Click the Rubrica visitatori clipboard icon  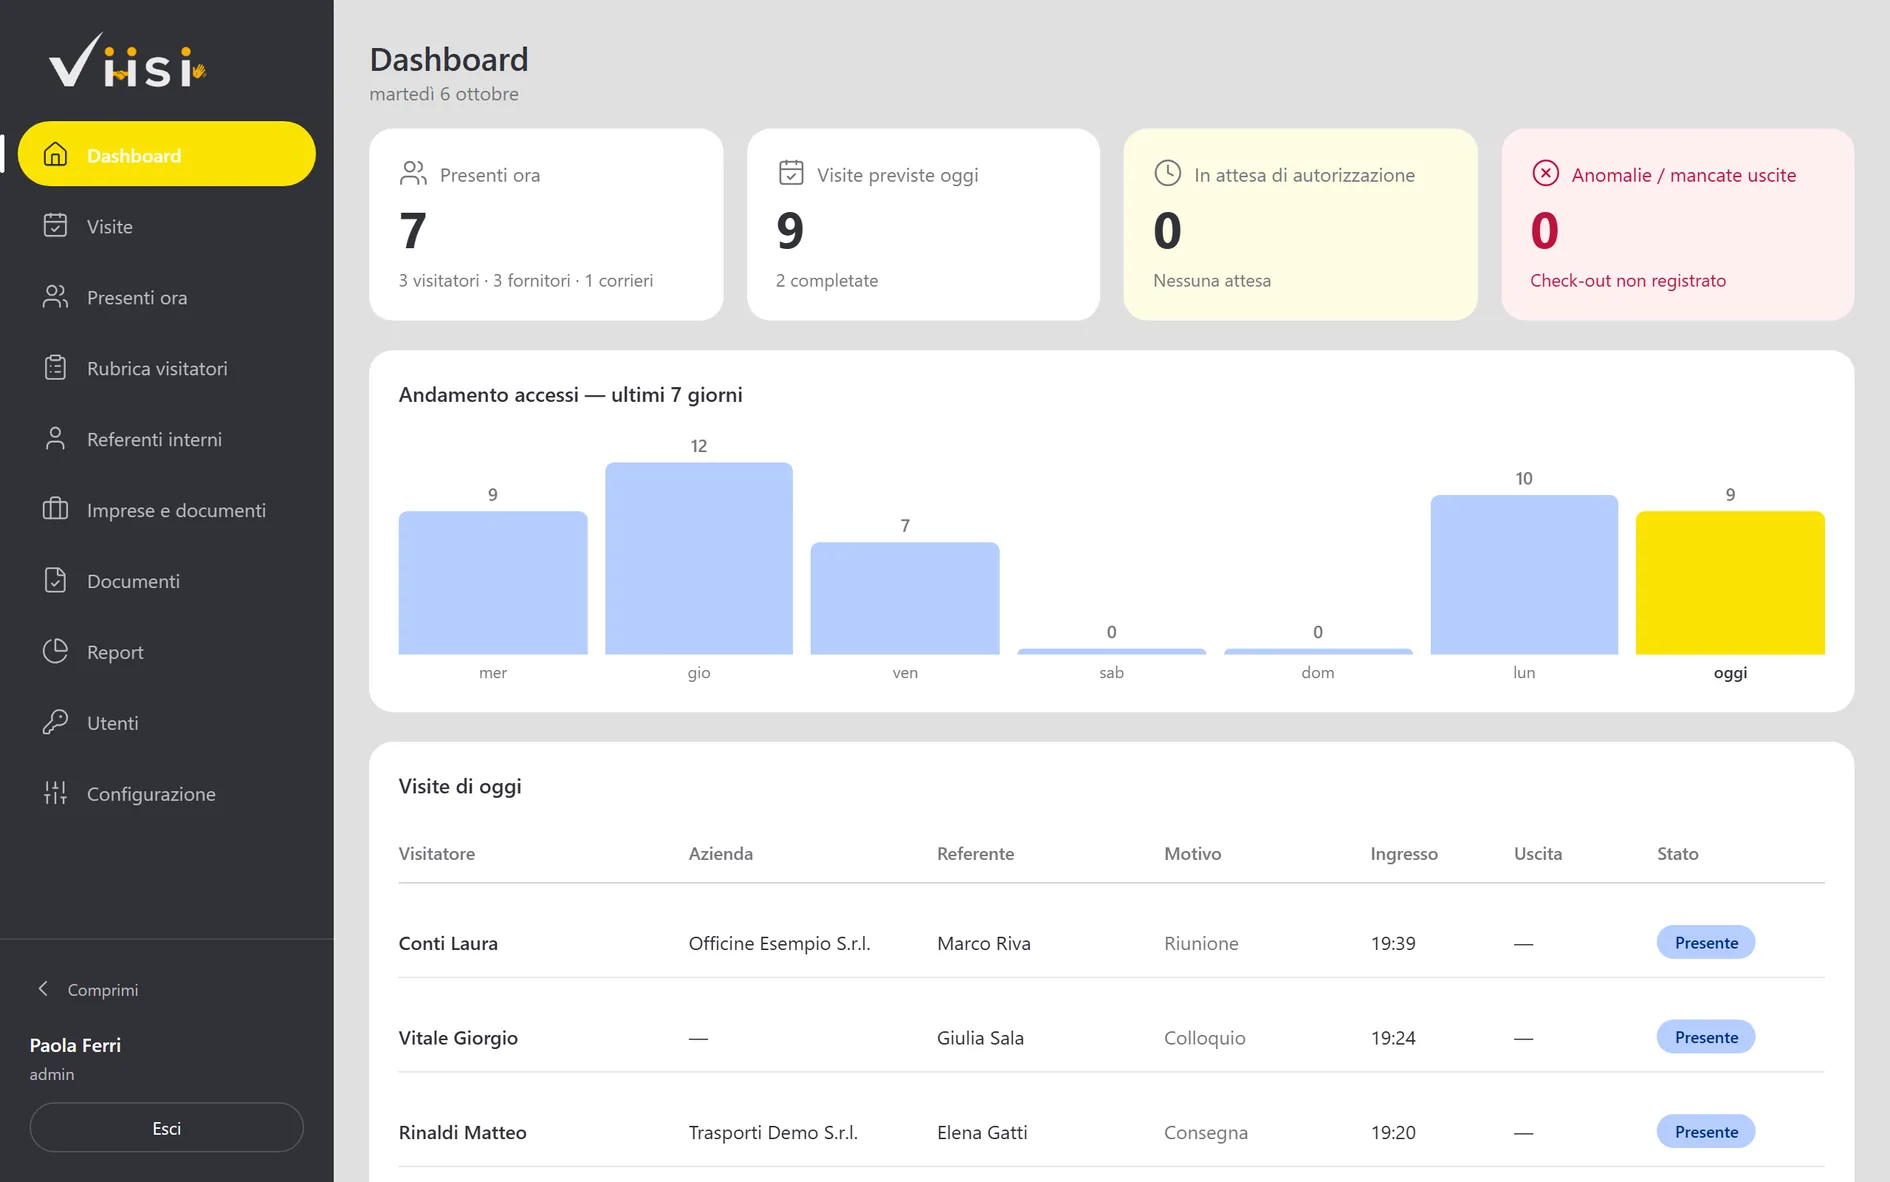click(x=56, y=367)
